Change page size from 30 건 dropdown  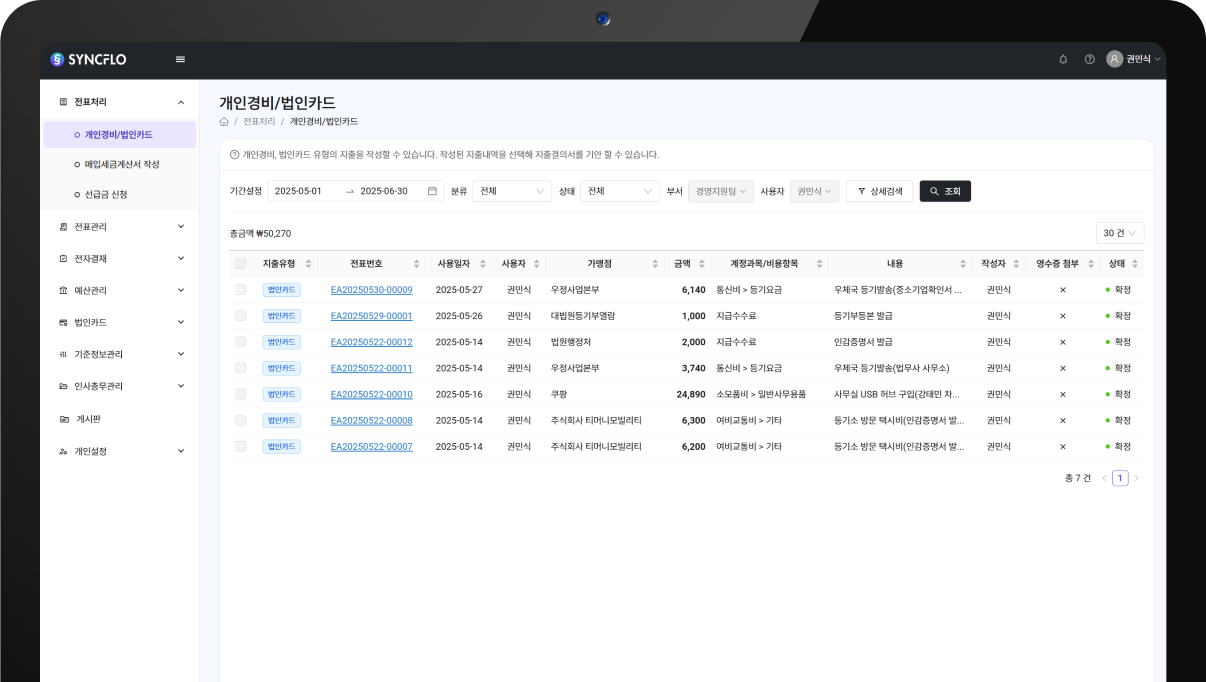click(x=1119, y=233)
